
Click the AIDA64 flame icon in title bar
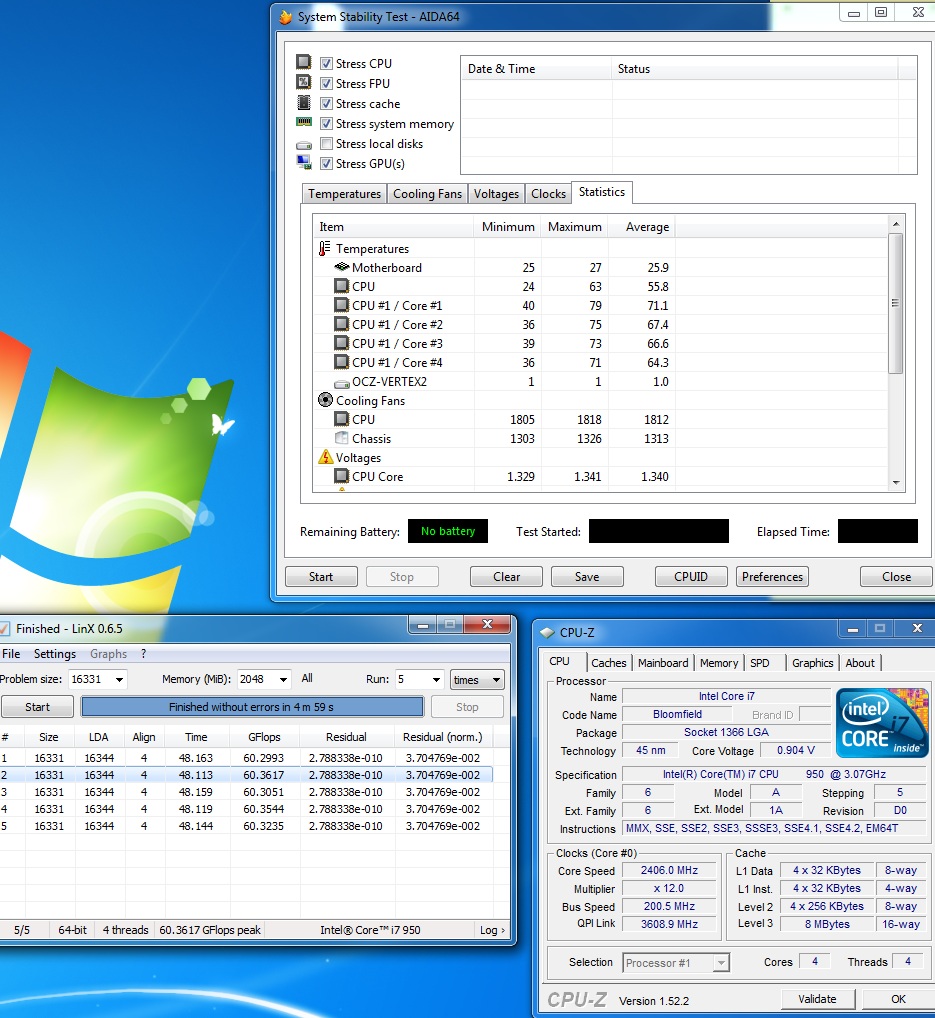click(x=286, y=17)
